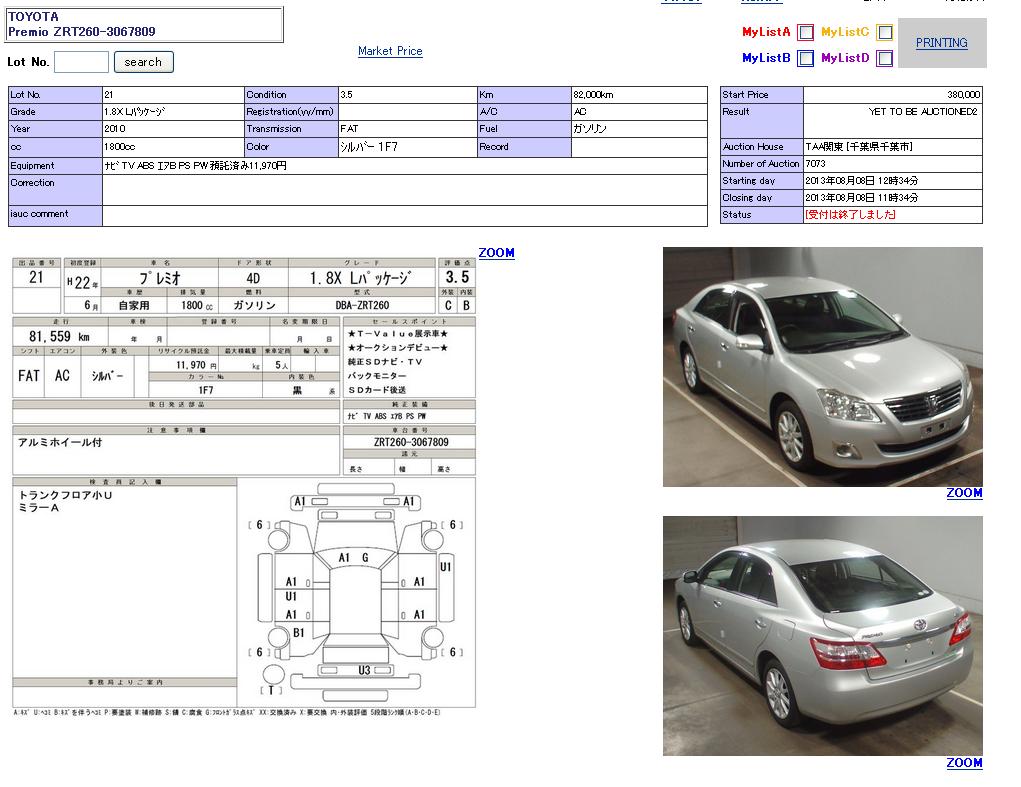
Task: Open the front view photo of the Premio
Action: pos(822,367)
